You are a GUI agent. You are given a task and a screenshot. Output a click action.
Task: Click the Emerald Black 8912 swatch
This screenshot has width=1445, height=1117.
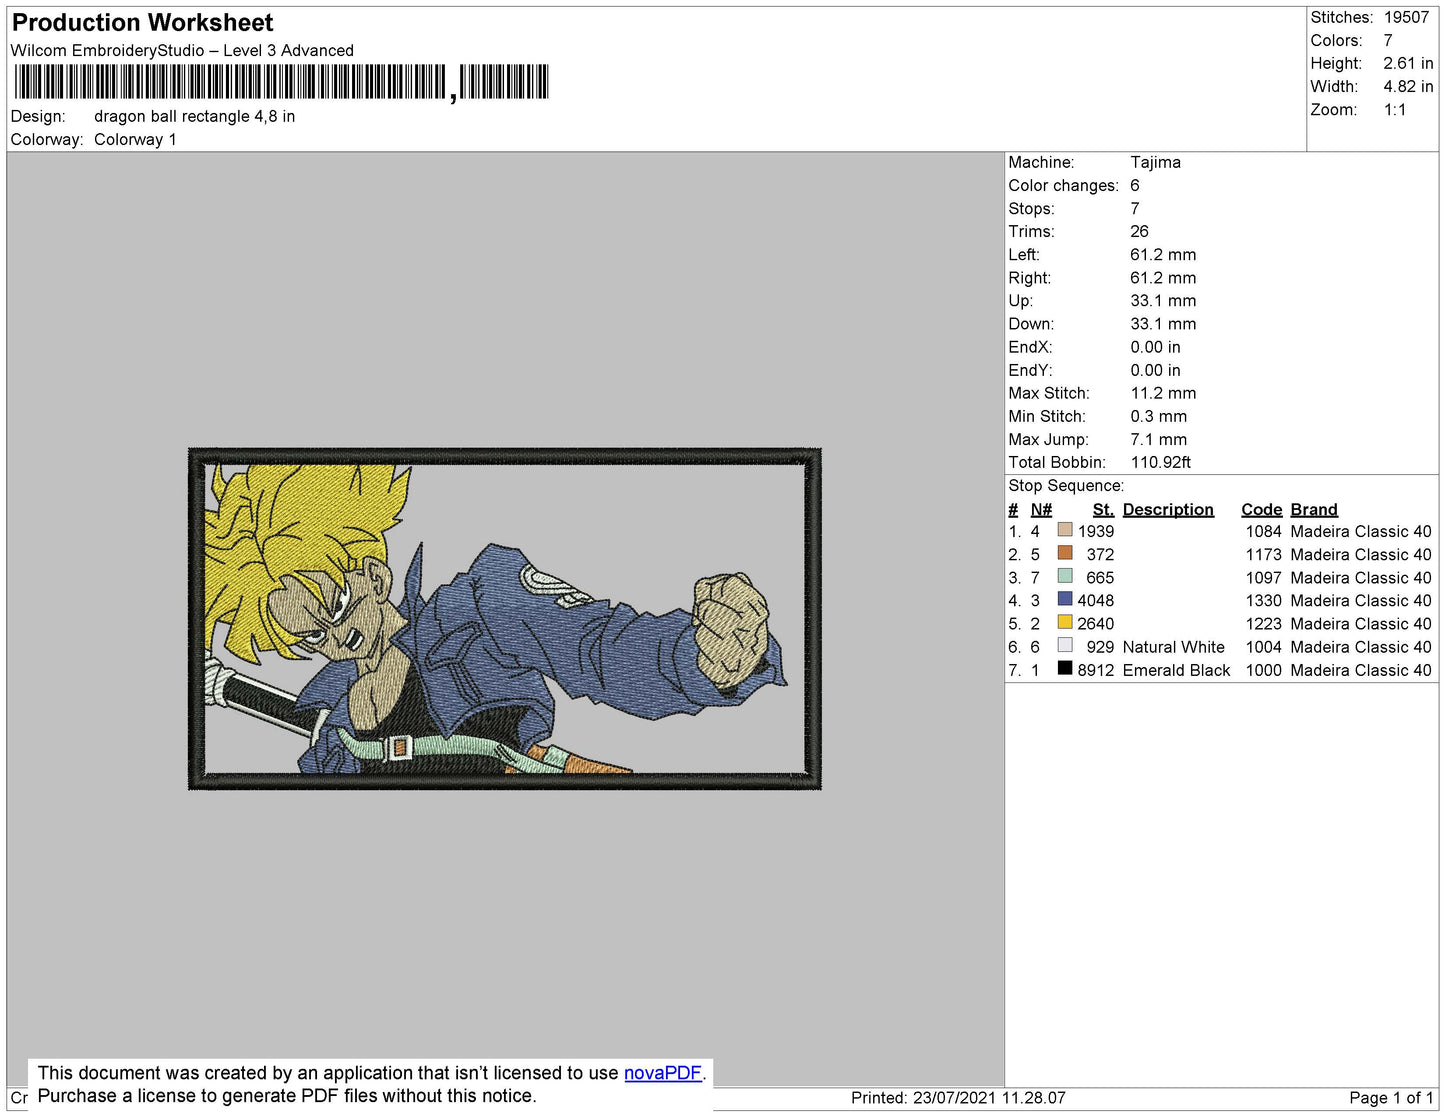click(x=1065, y=669)
